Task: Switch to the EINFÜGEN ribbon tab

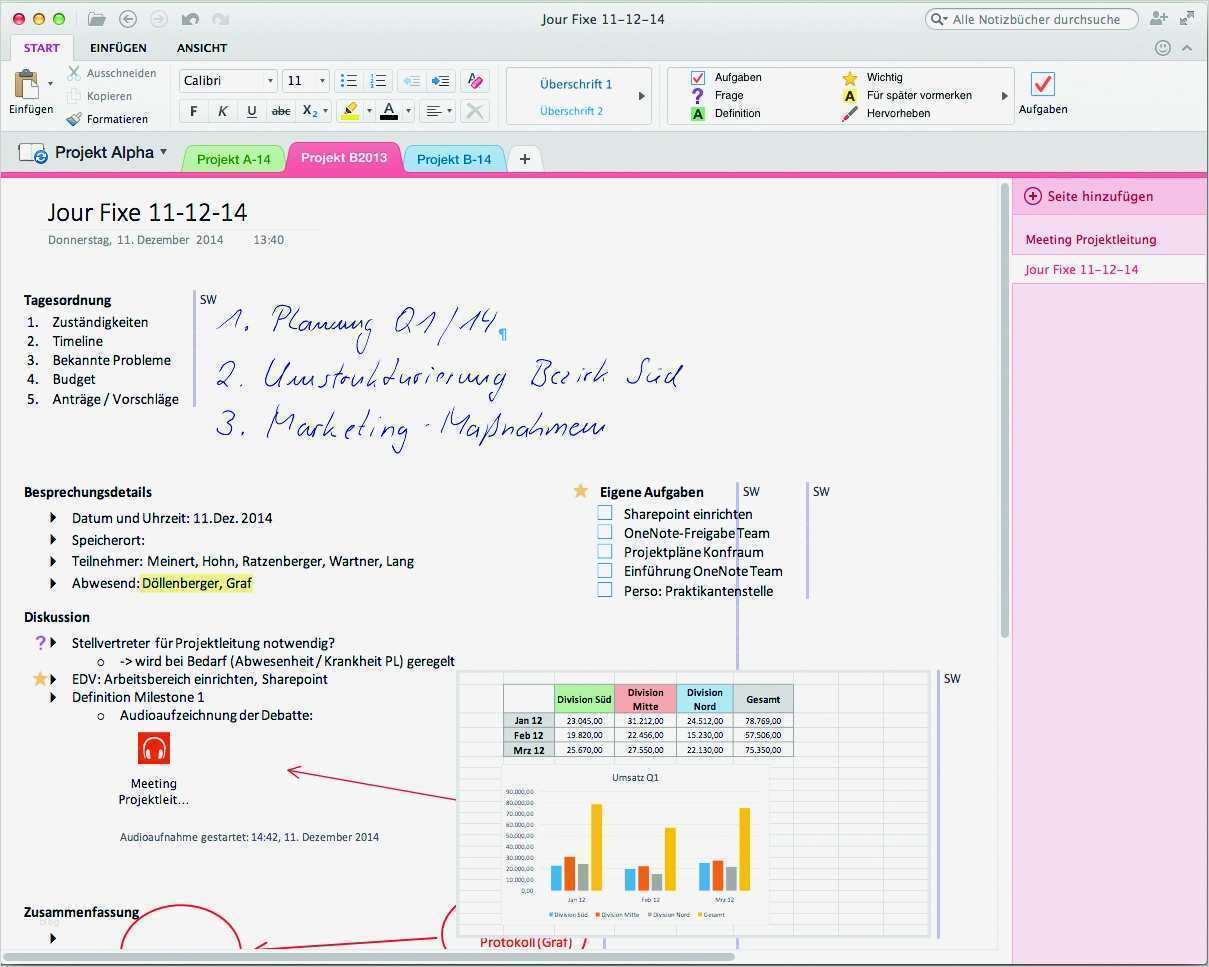Action: [x=118, y=47]
